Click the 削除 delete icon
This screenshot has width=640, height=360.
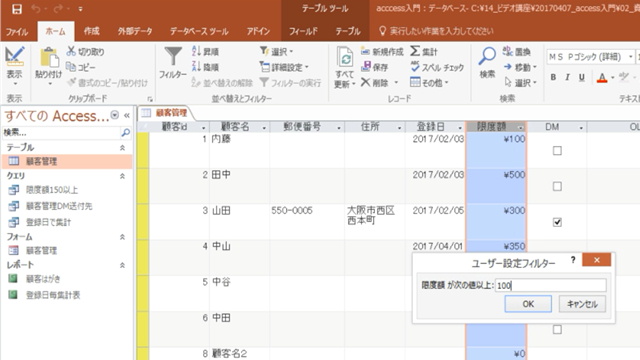[365, 82]
